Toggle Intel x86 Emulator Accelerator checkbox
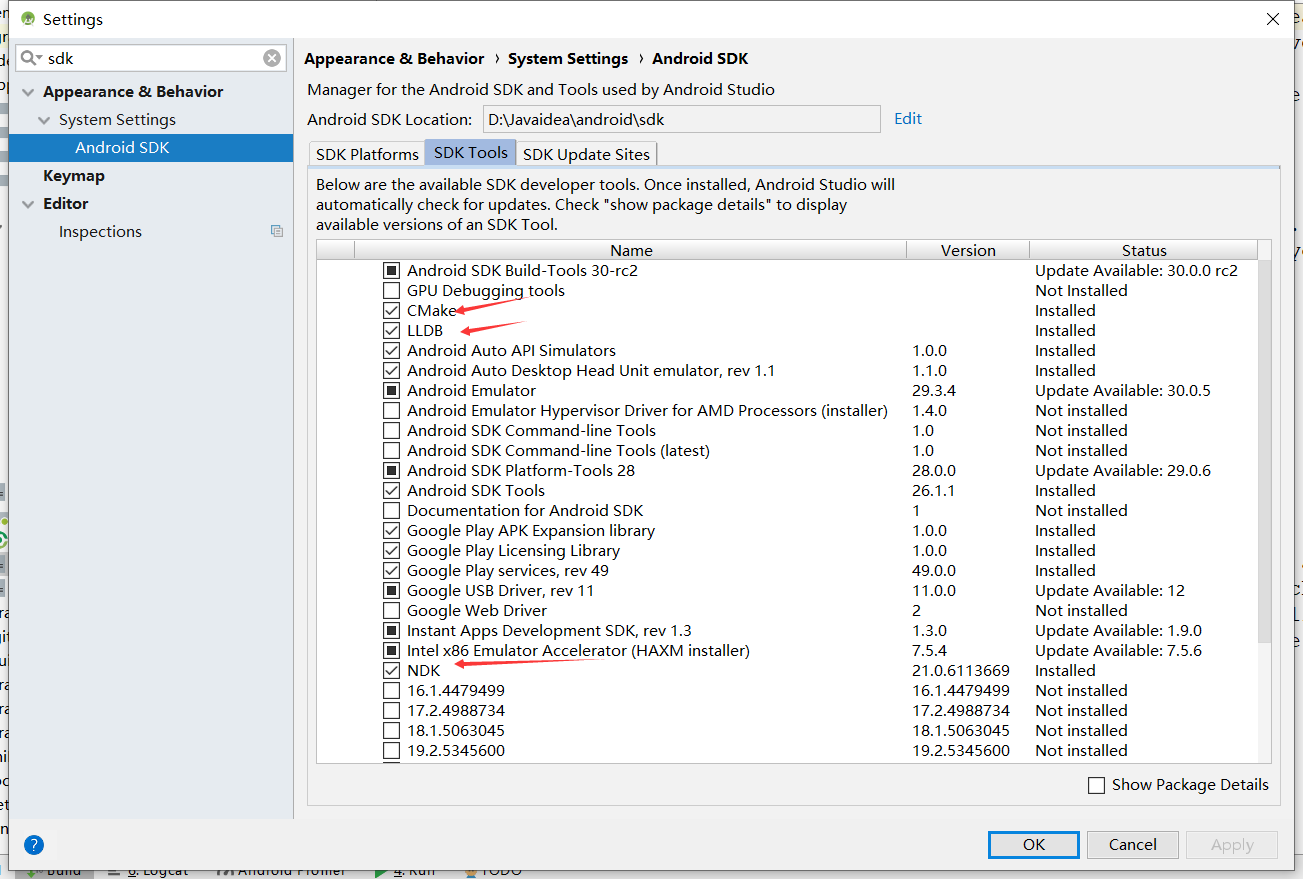This screenshot has height=879, width=1303. coord(392,650)
